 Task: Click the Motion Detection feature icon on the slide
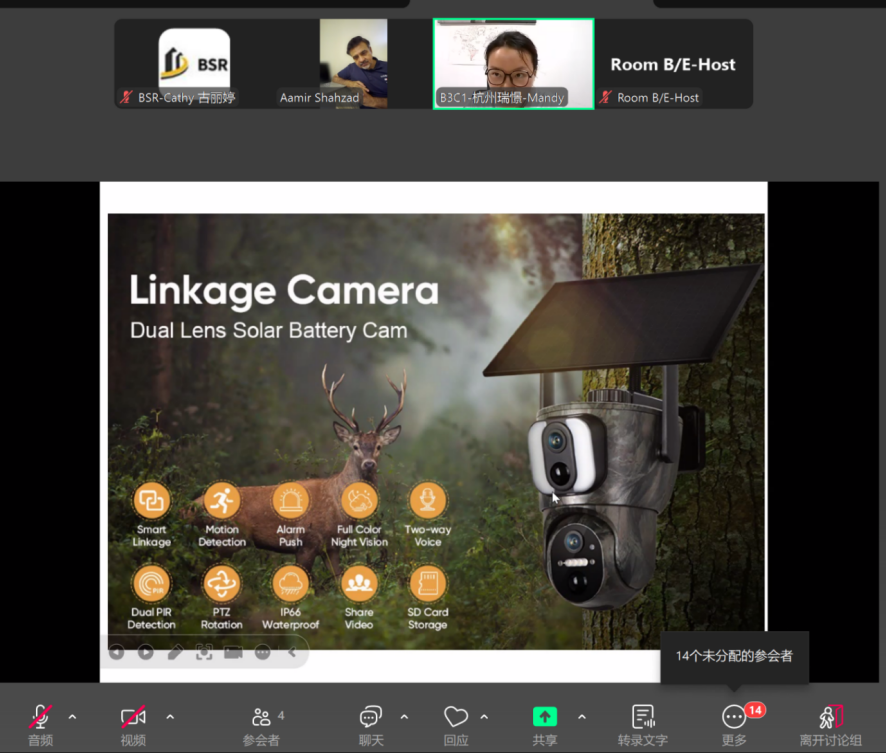click(222, 500)
